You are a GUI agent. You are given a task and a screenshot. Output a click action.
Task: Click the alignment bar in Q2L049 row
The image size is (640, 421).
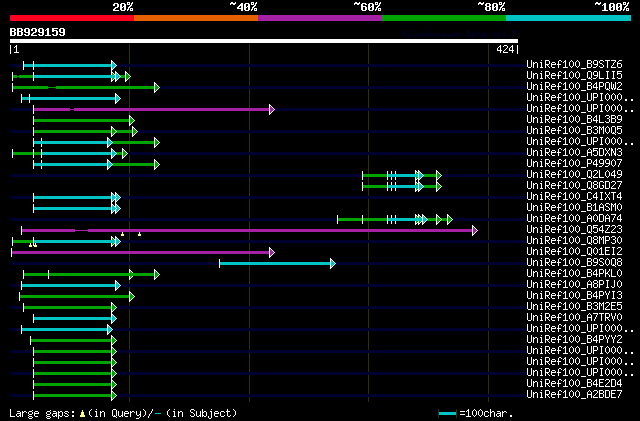[x=402, y=176]
